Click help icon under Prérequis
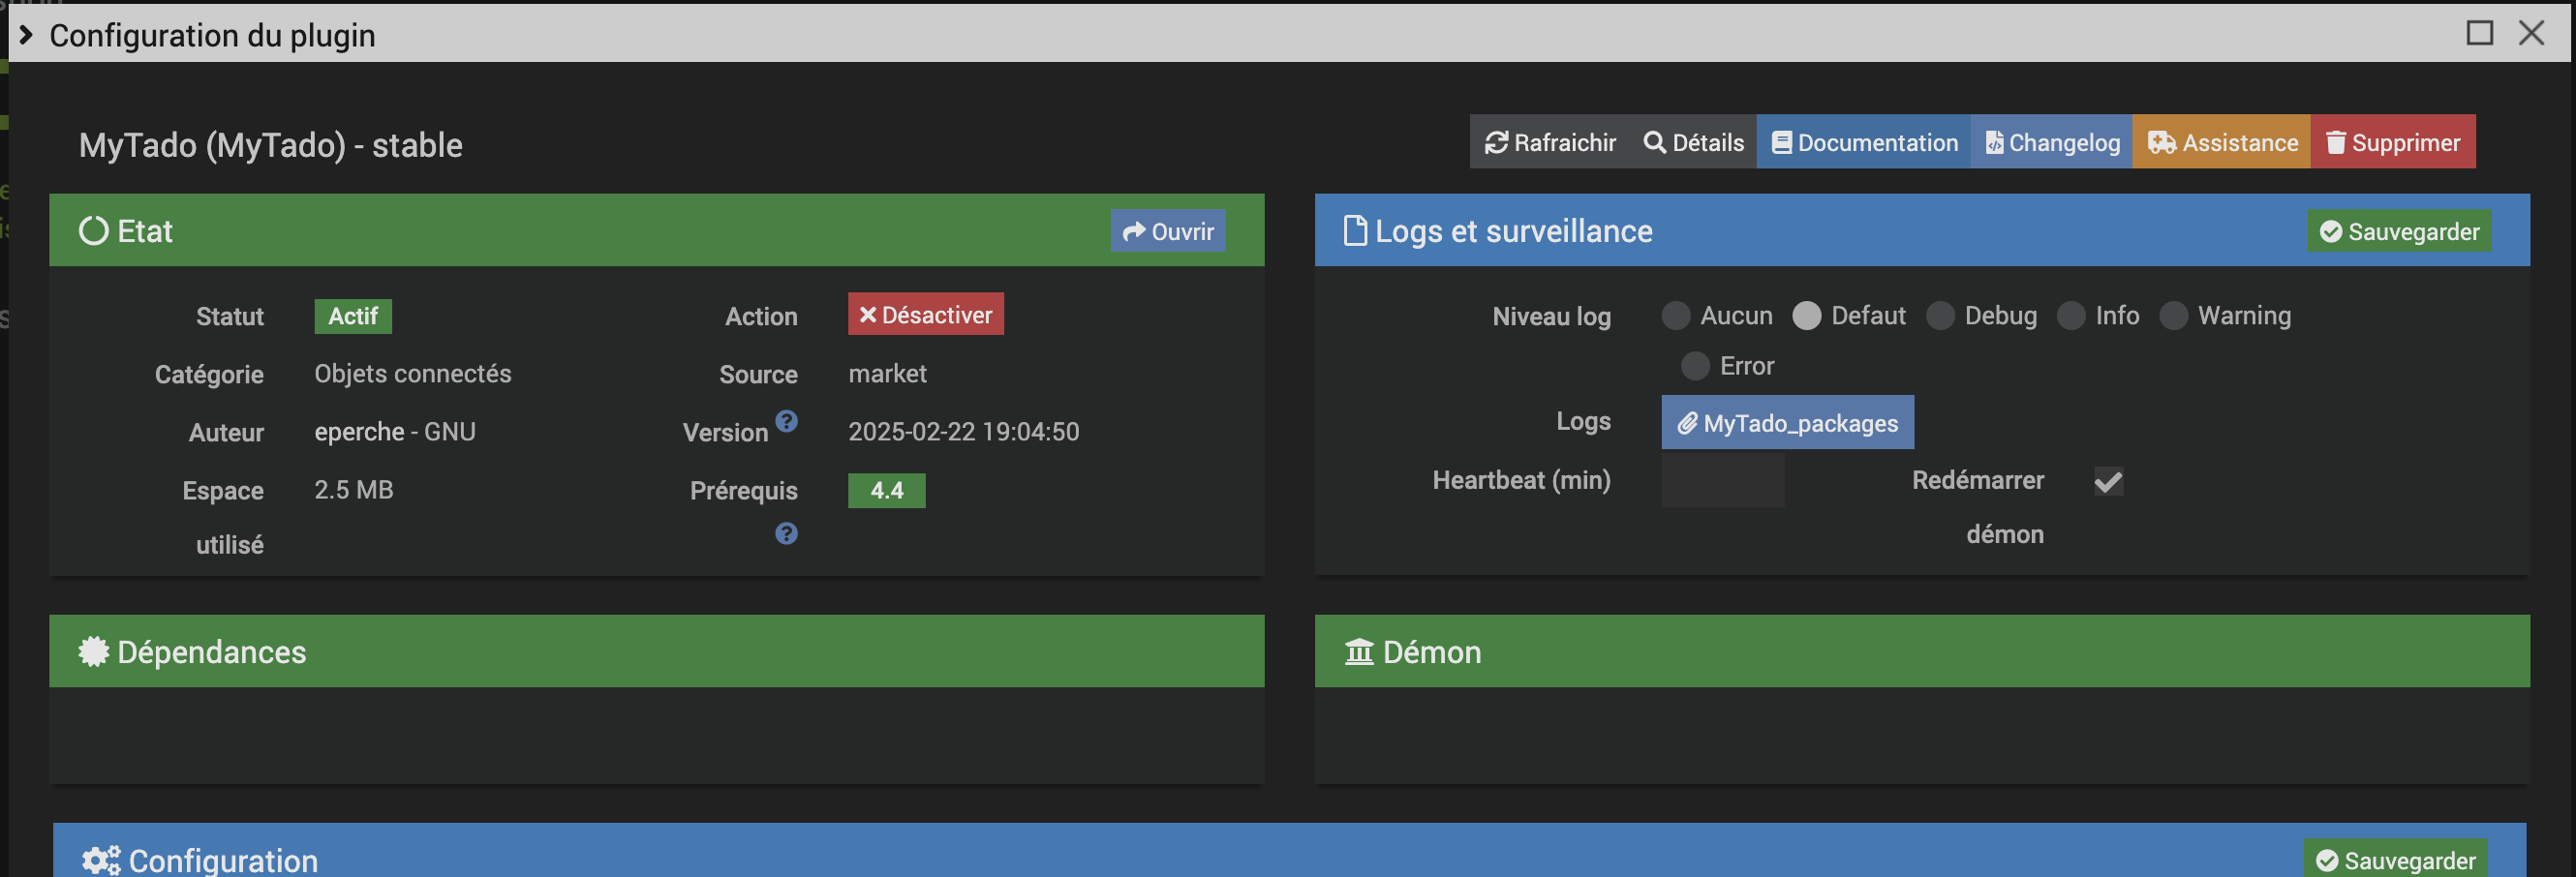Screen dimensions: 2576x877 787,534
